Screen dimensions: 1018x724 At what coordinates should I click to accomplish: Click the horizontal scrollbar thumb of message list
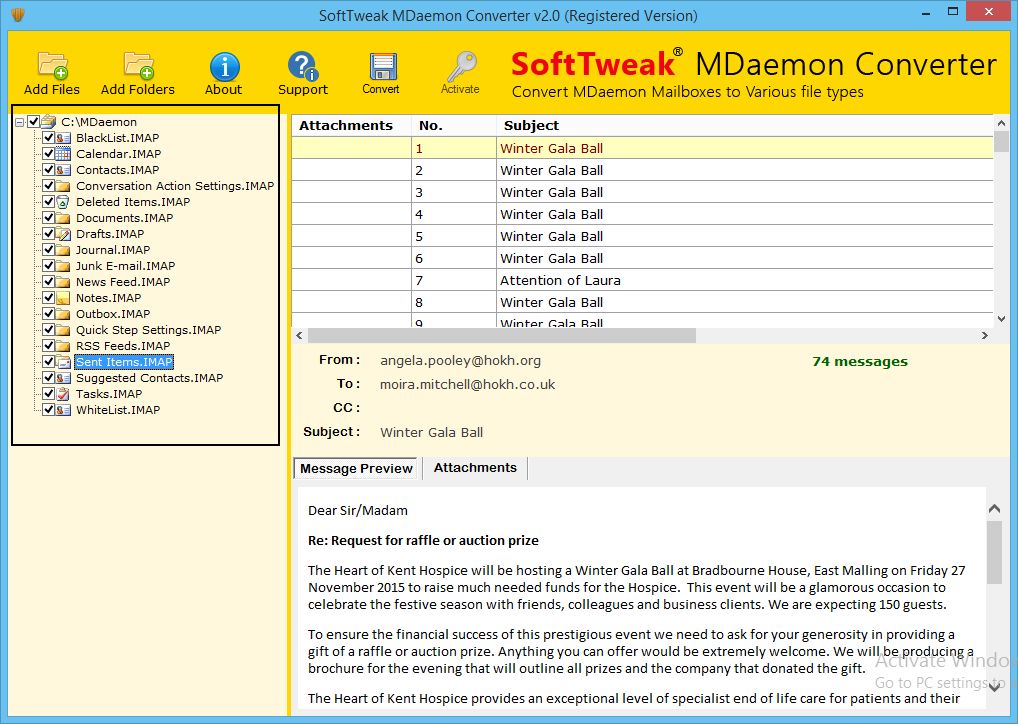502,336
